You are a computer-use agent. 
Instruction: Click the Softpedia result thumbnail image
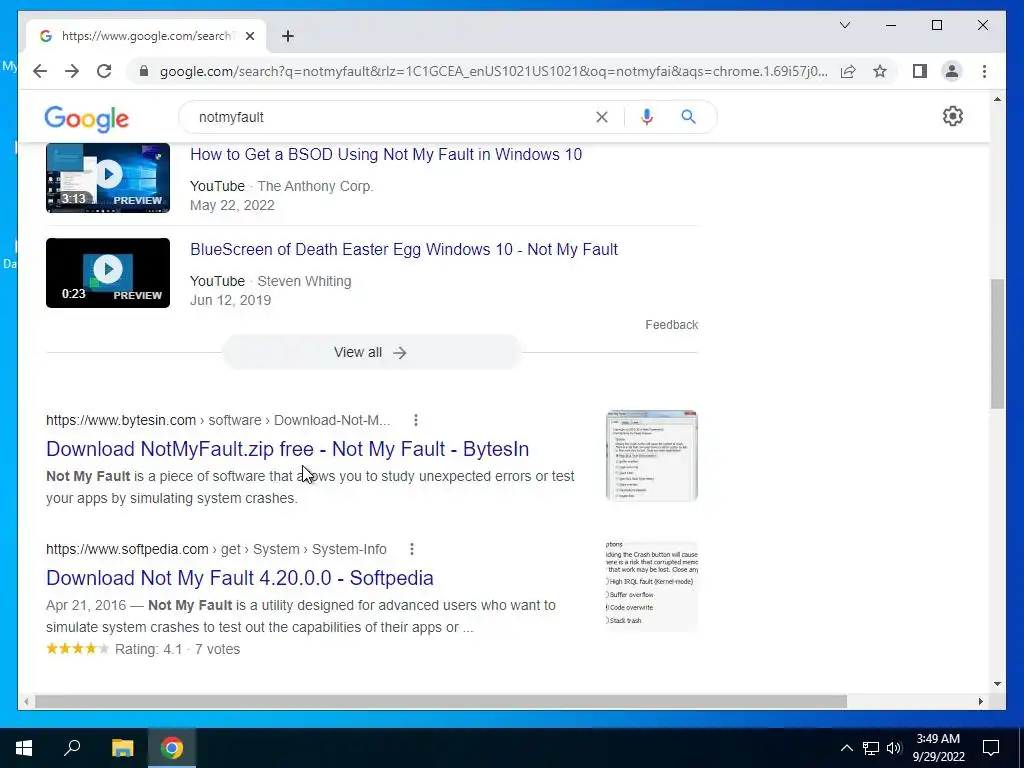(652, 585)
